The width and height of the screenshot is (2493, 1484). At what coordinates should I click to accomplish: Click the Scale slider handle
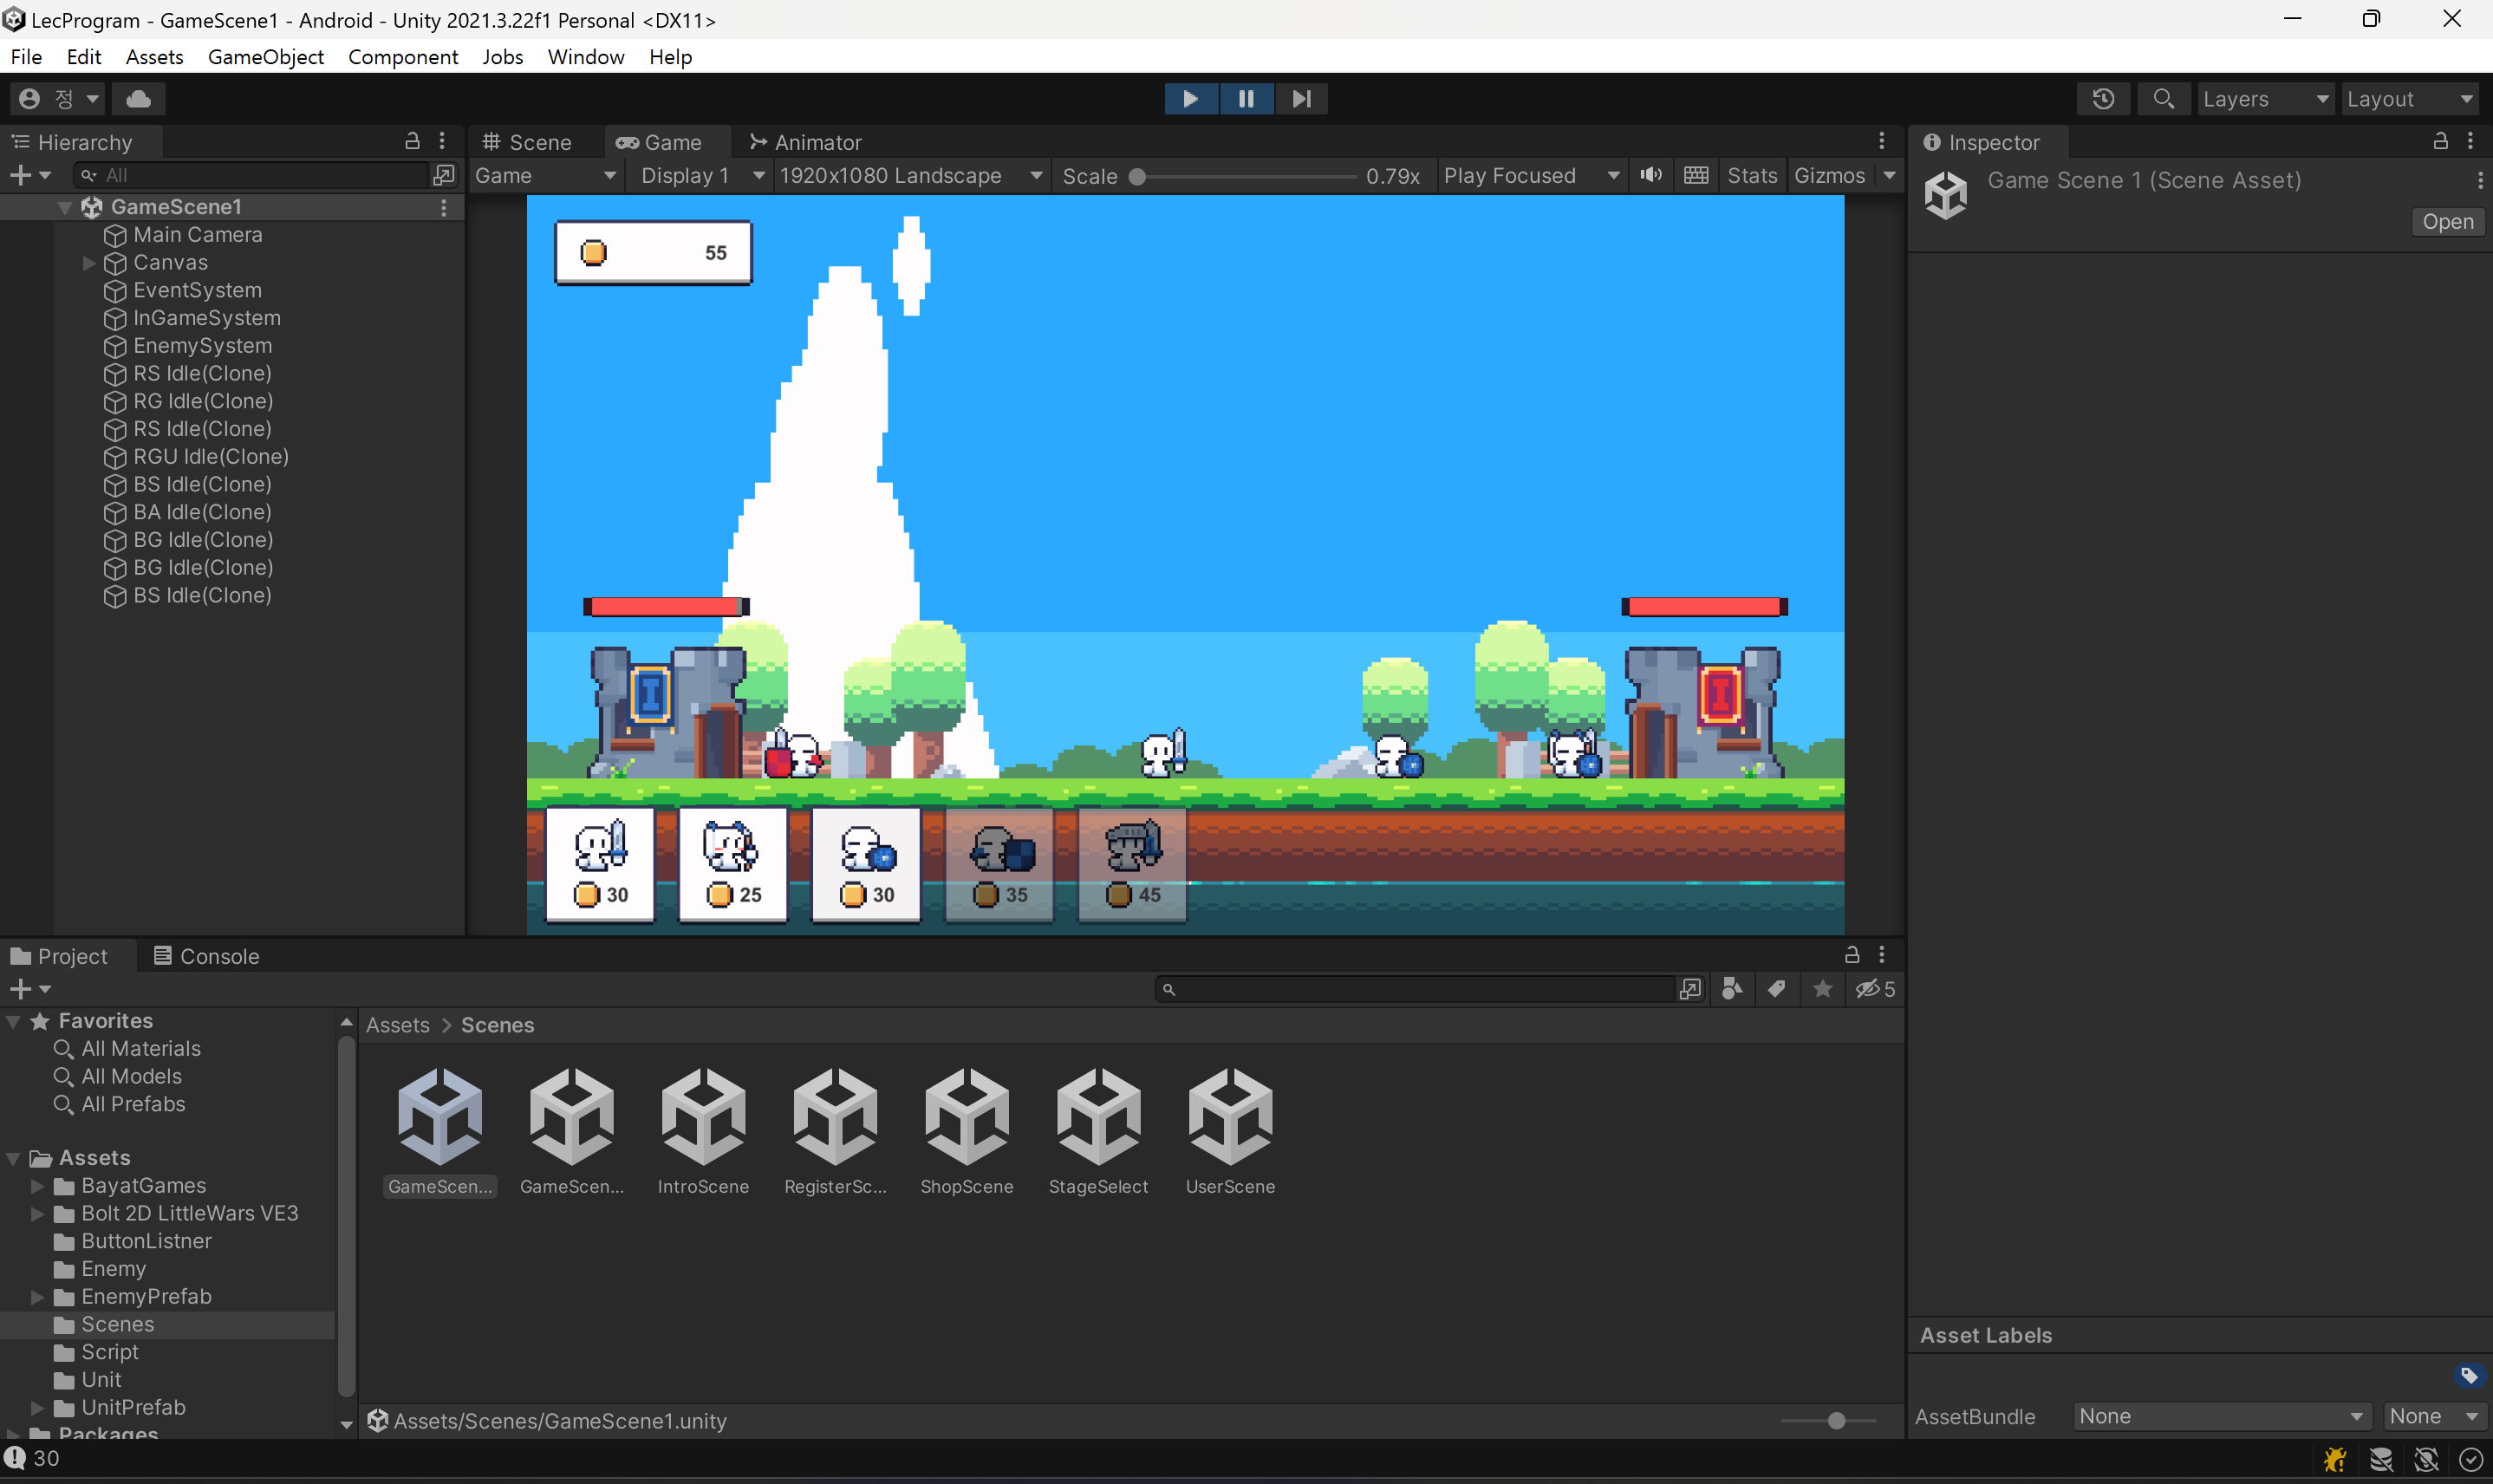tap(1137, 177)
